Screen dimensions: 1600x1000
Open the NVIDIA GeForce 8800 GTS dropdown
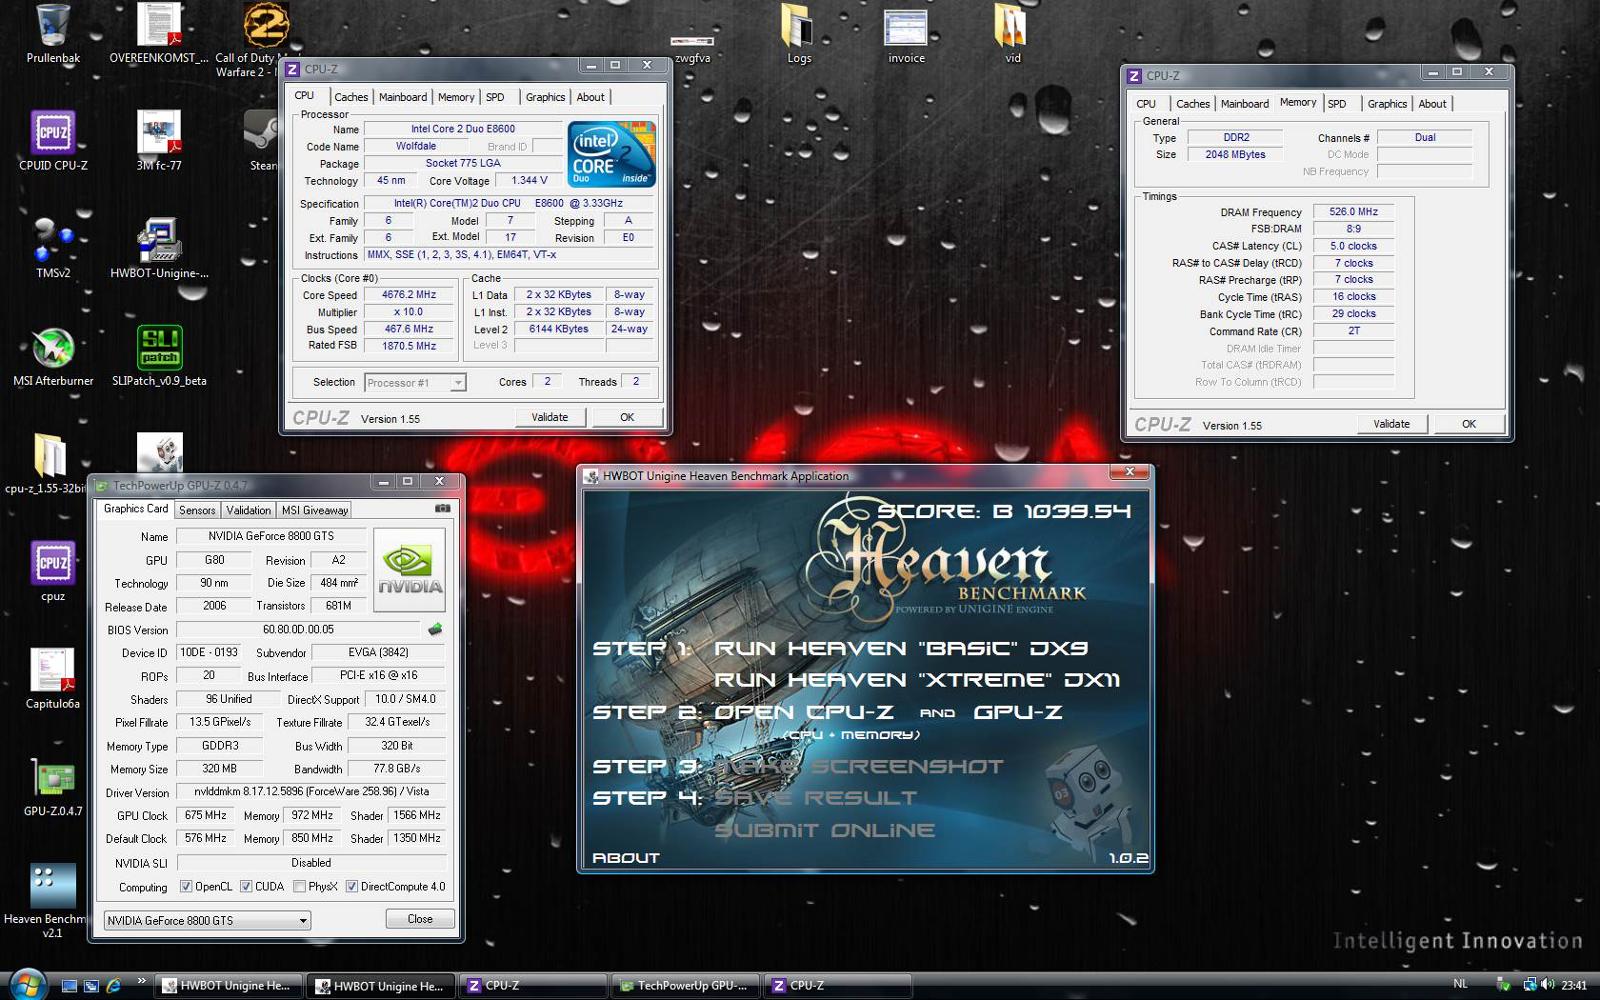(x=208, y=920)
